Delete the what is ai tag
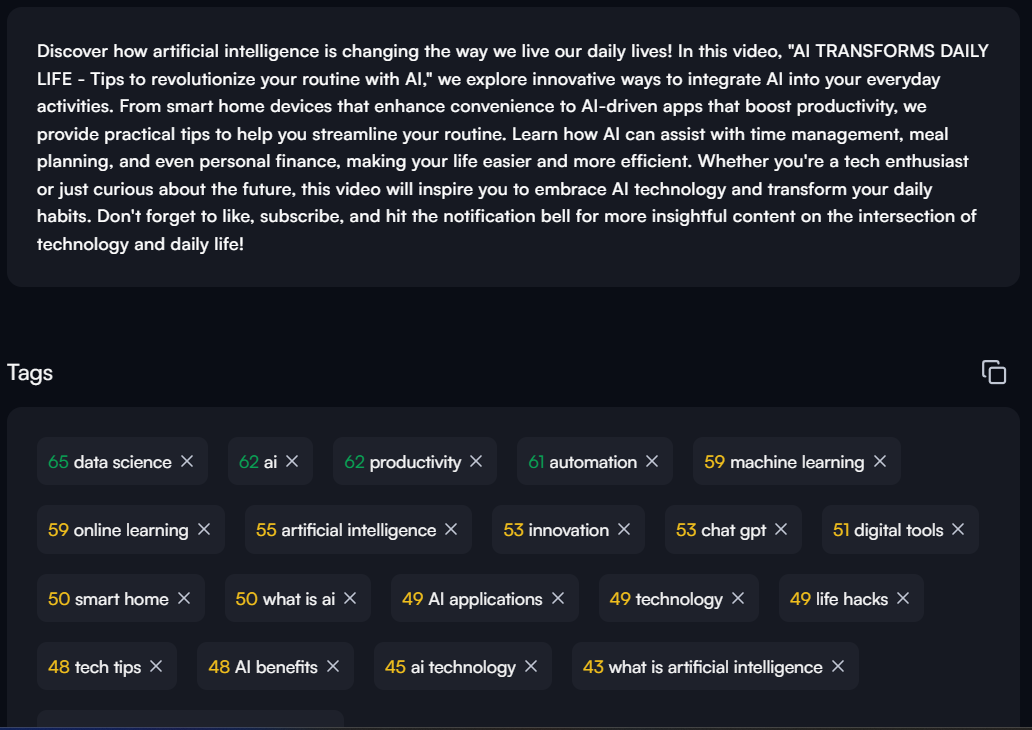This screenshot has width=1032, height=730. coord(350,598)
